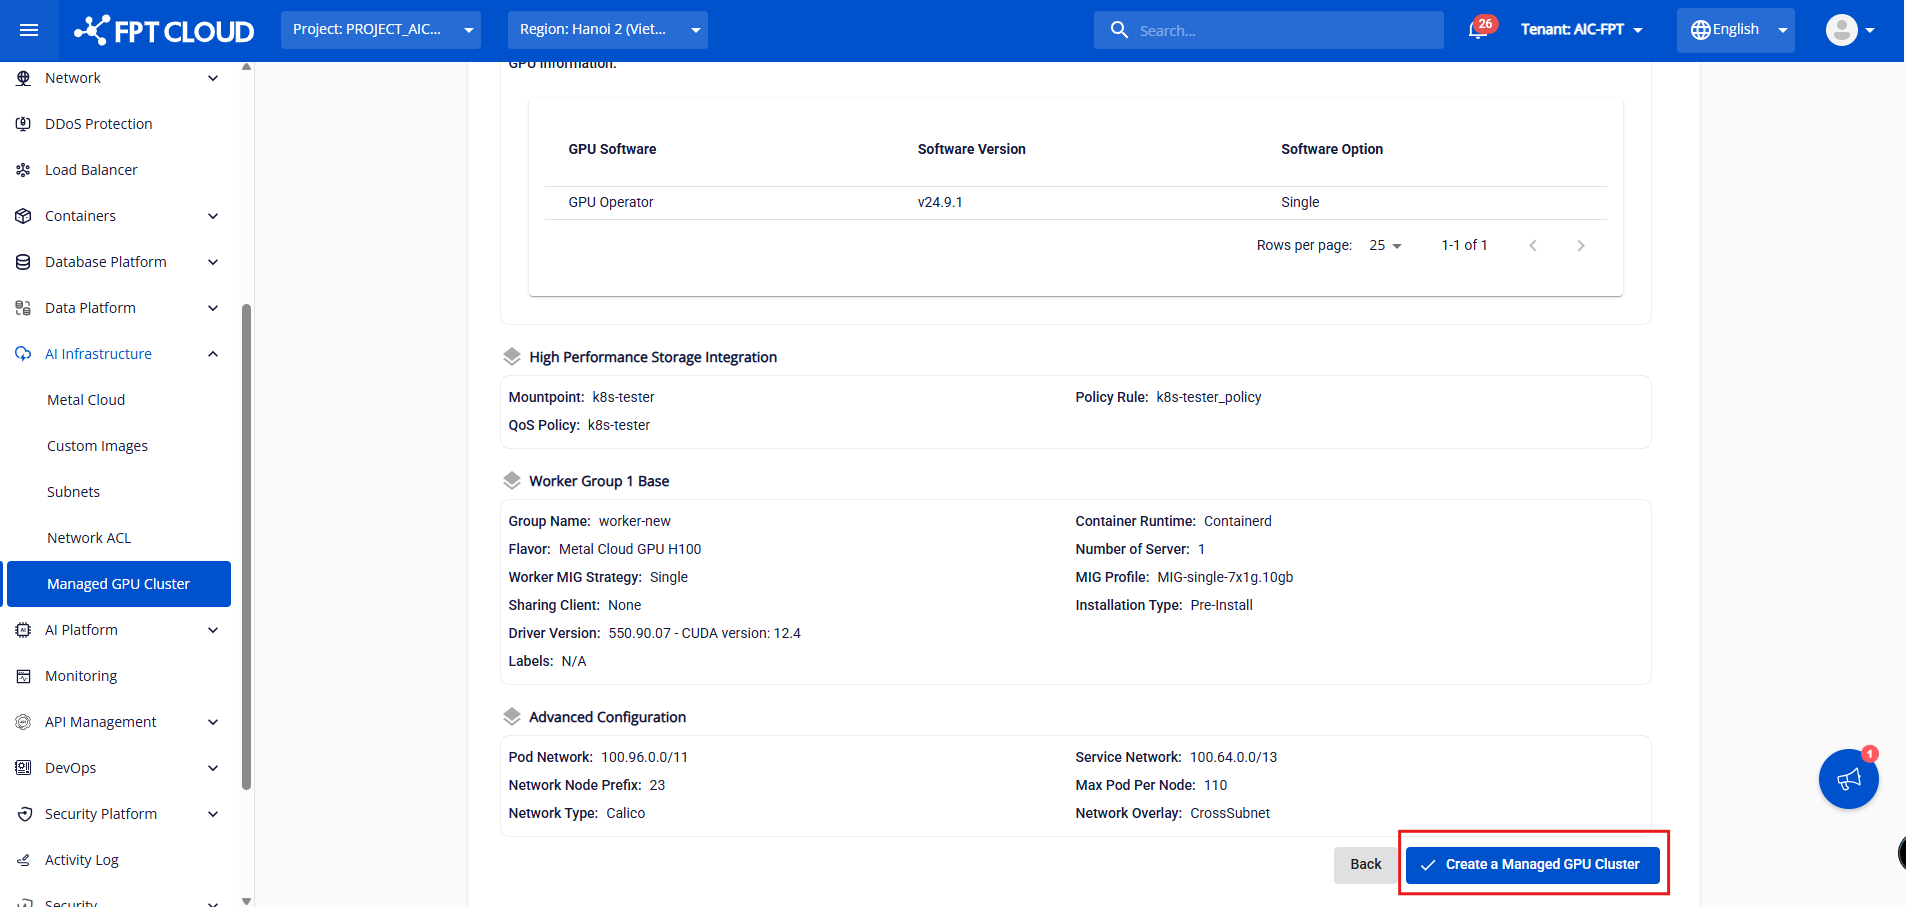Open Metal Cloud in the sidebar
The image size is (1906, 907).
tap(86, 400)
